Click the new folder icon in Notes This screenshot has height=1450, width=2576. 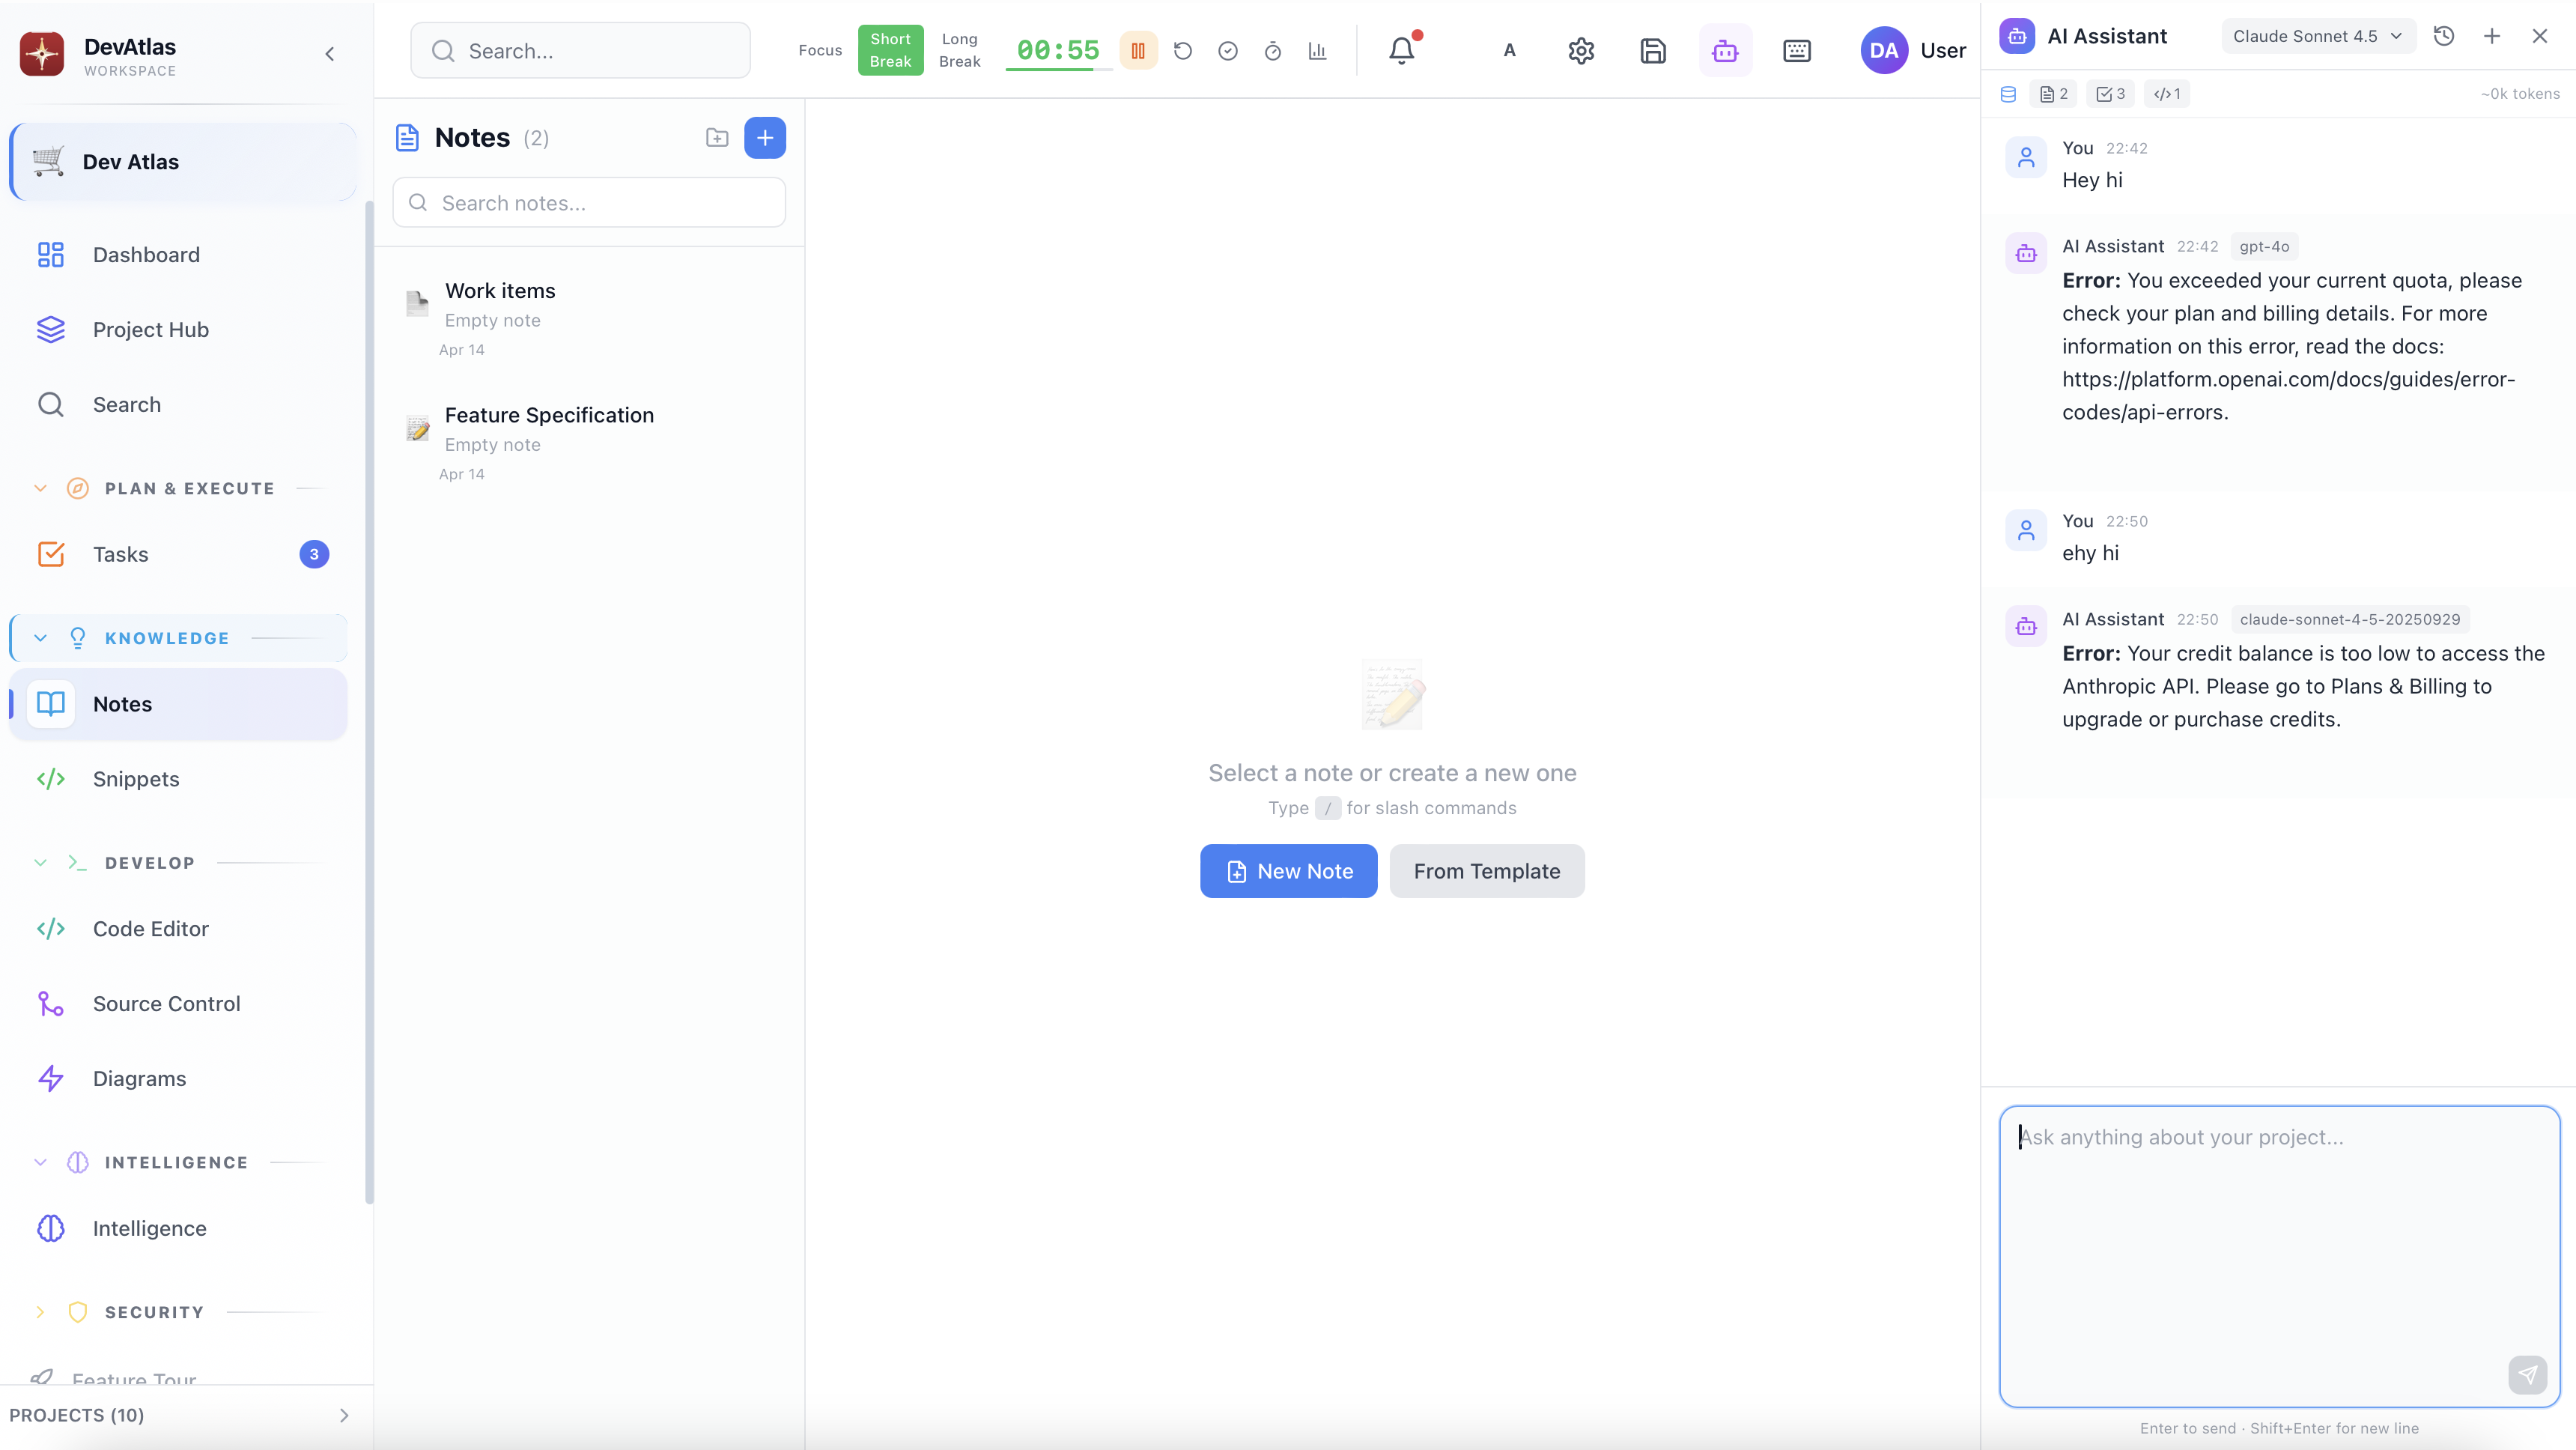tap(717, 137)
